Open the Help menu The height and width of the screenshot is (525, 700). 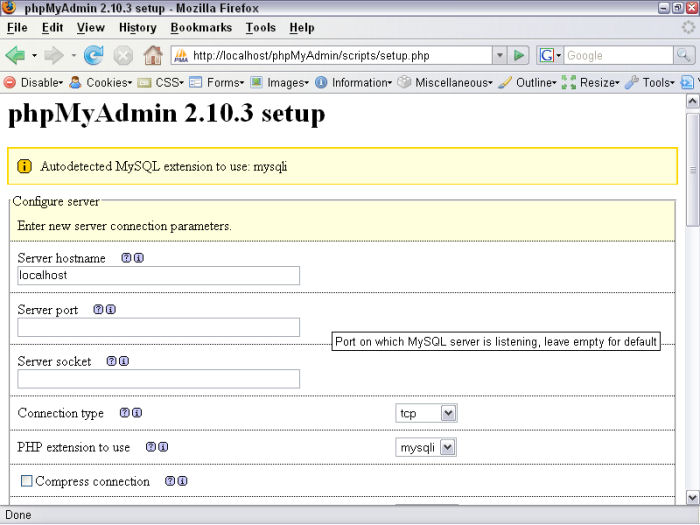pos(302,28)
